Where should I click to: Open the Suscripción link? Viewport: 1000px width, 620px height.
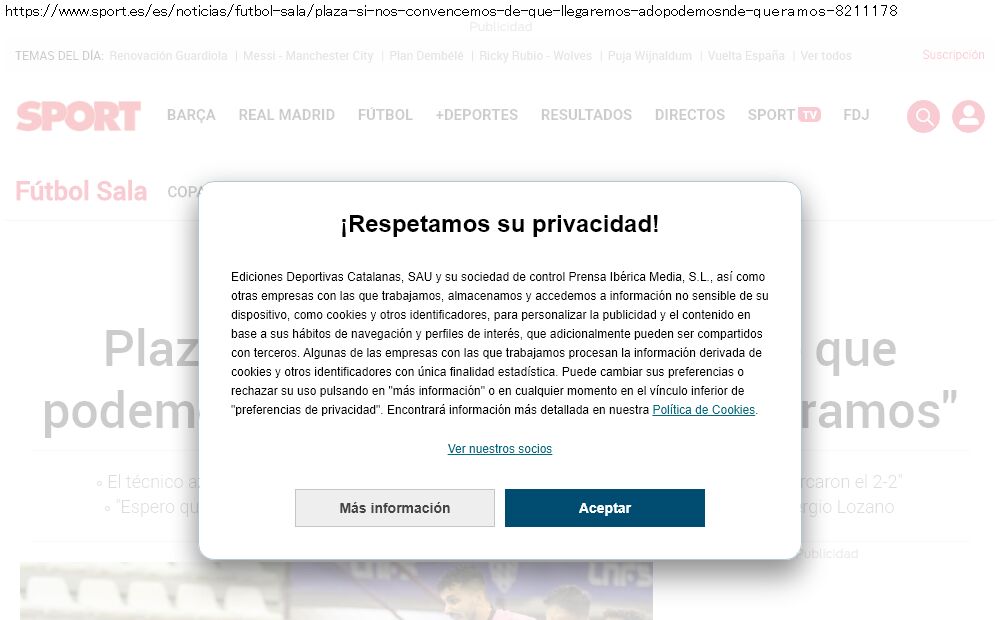[953, 55]
